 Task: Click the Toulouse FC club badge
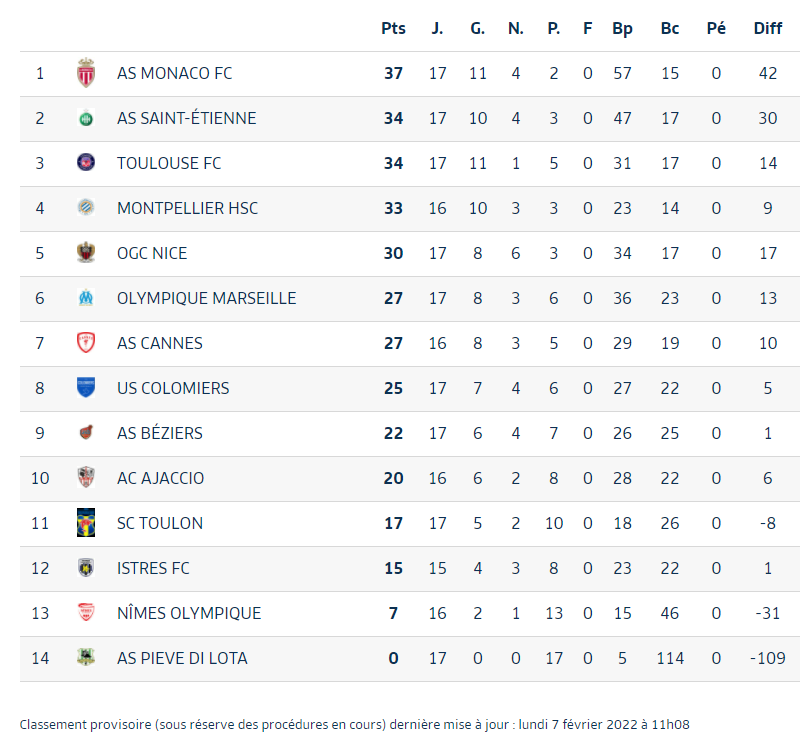(86, 163)
